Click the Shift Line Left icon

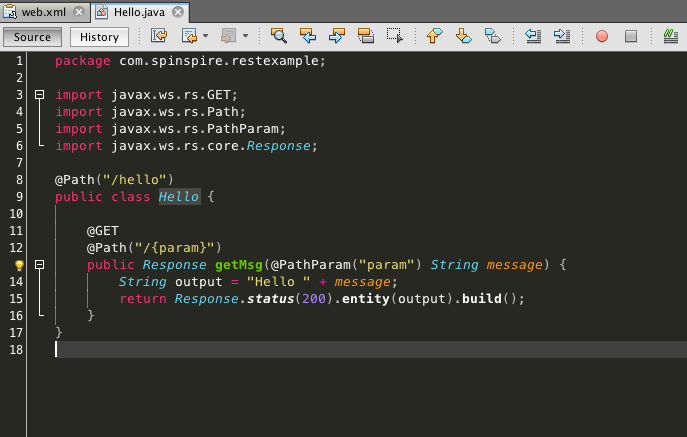533,36
